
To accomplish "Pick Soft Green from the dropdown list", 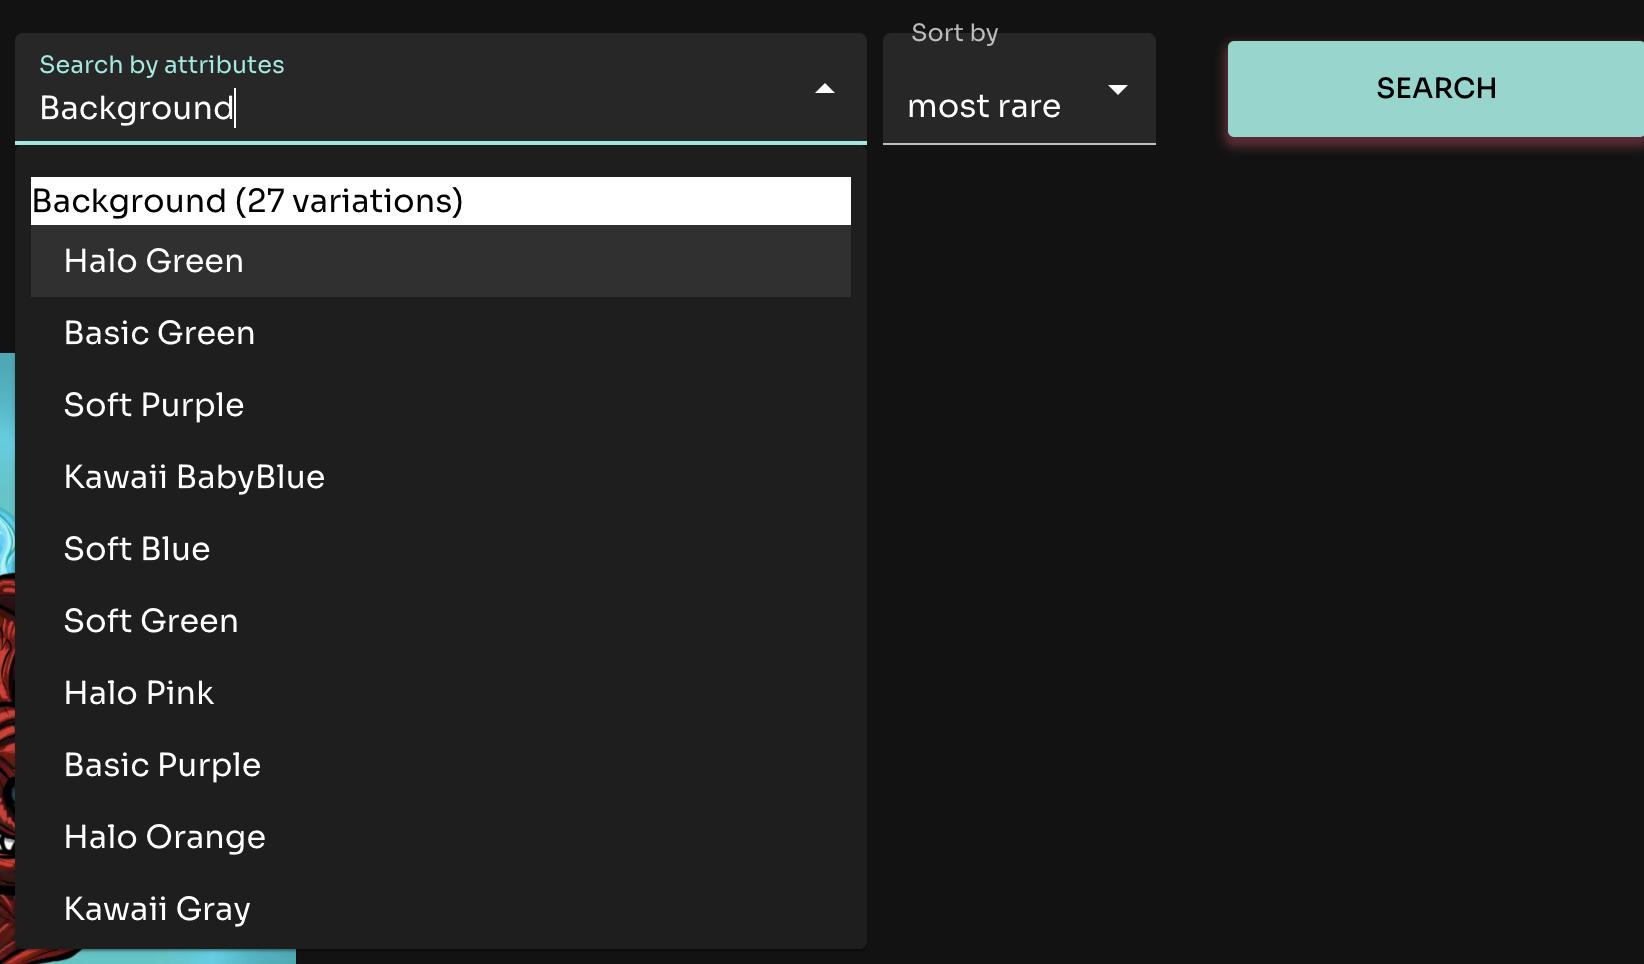I will (150, 621).
